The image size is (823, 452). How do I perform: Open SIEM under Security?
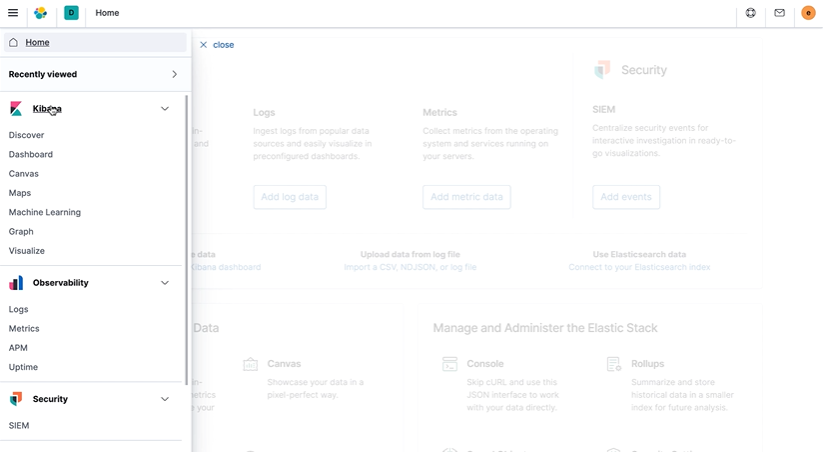19,426
